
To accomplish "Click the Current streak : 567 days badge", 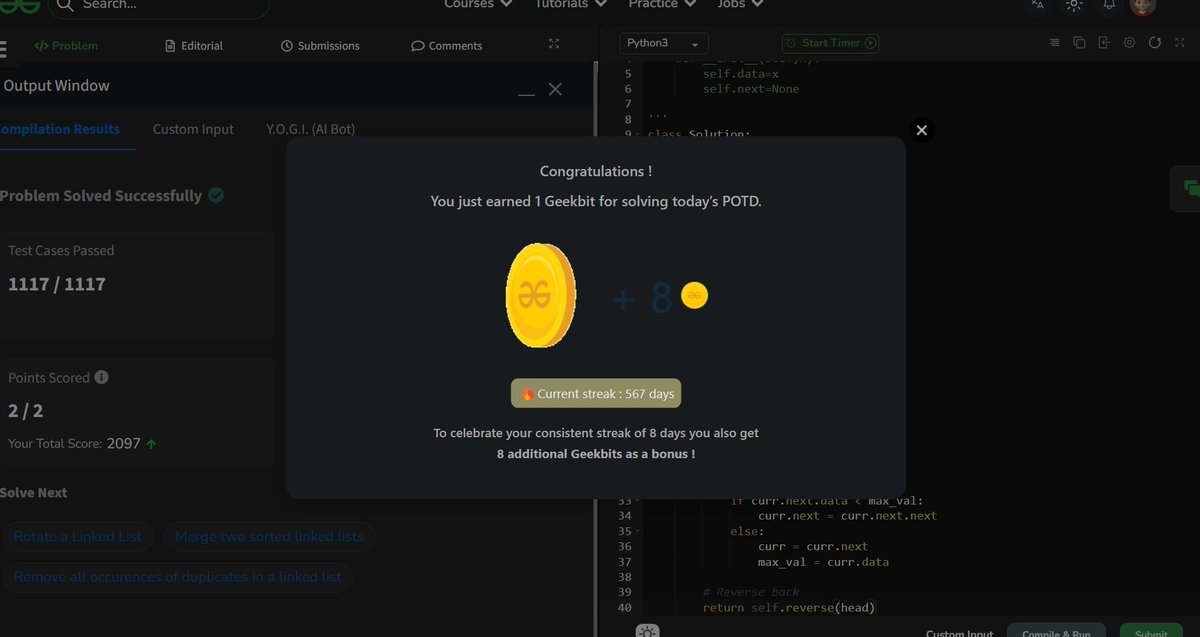I will point(596,394).
